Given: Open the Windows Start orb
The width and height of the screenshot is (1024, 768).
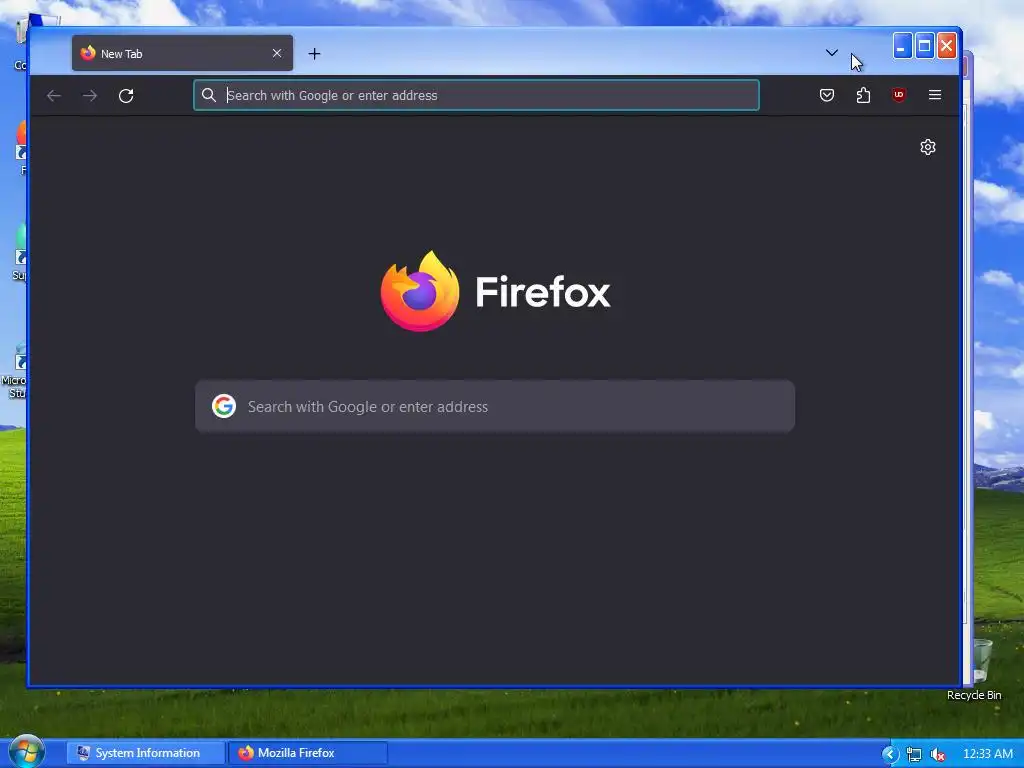Looking at the screenshot, I should pos(26,752).
